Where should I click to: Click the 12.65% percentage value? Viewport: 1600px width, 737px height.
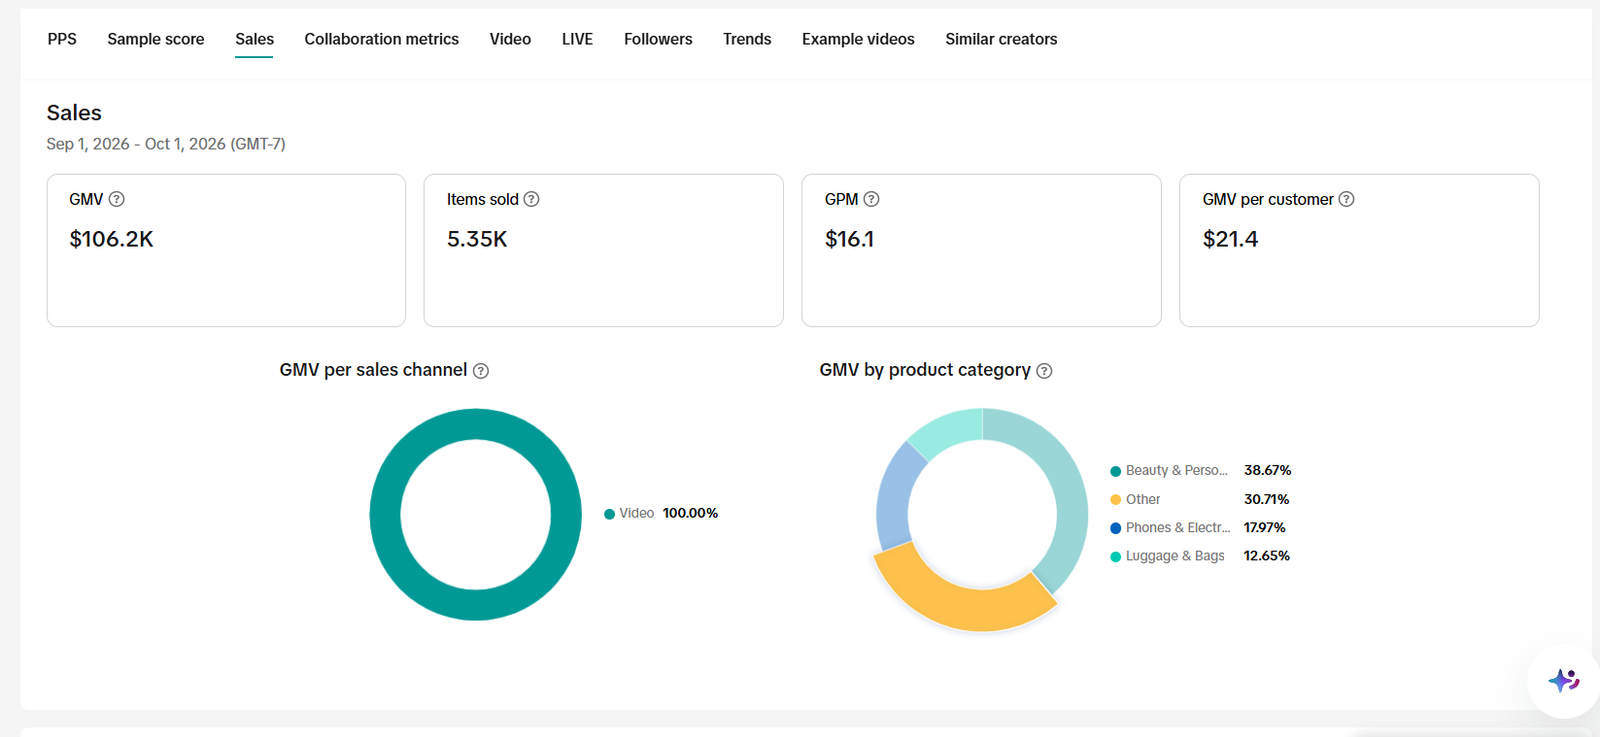(1266, 556)
